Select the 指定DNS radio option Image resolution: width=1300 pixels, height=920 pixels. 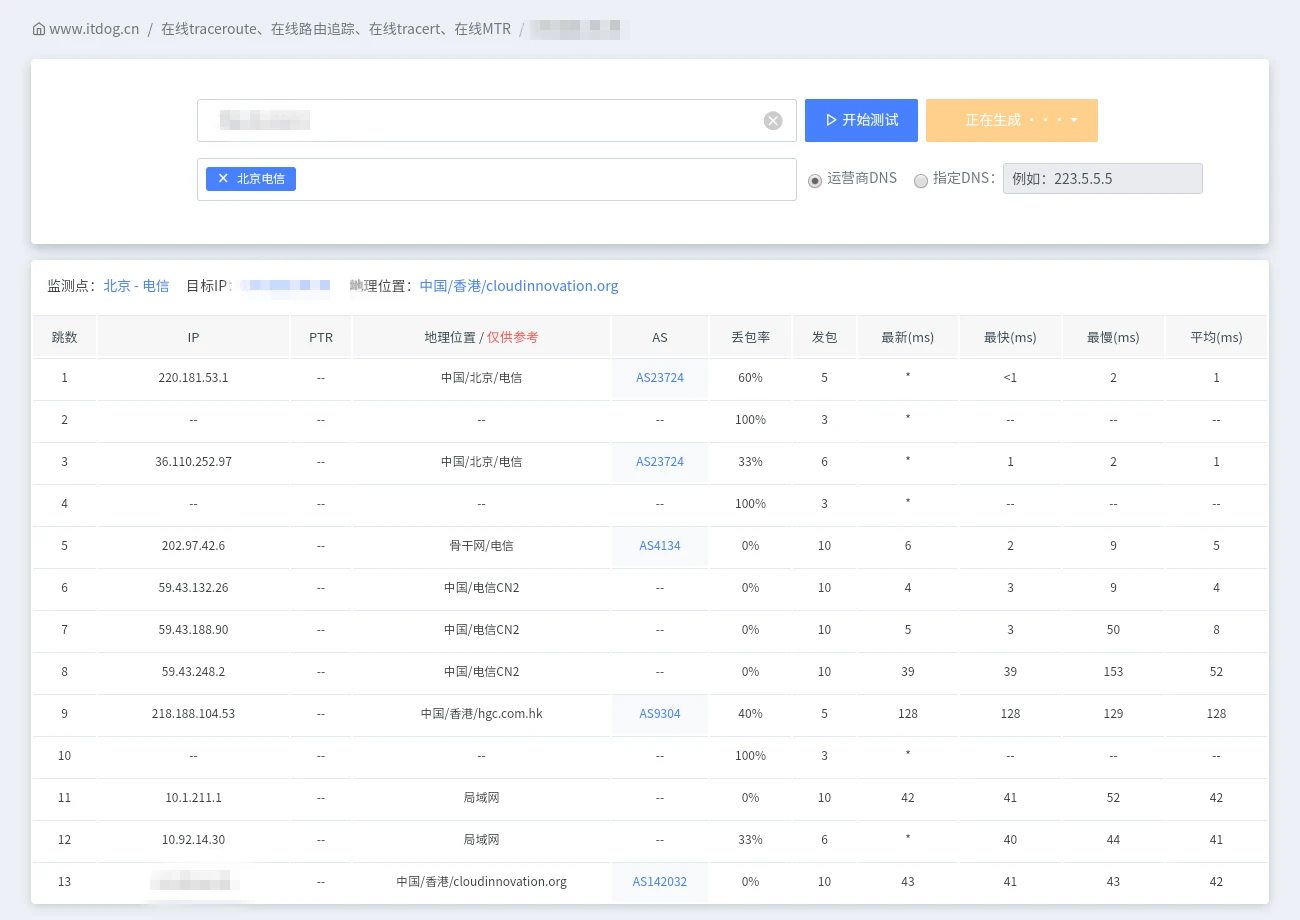[x=921, y=180]
